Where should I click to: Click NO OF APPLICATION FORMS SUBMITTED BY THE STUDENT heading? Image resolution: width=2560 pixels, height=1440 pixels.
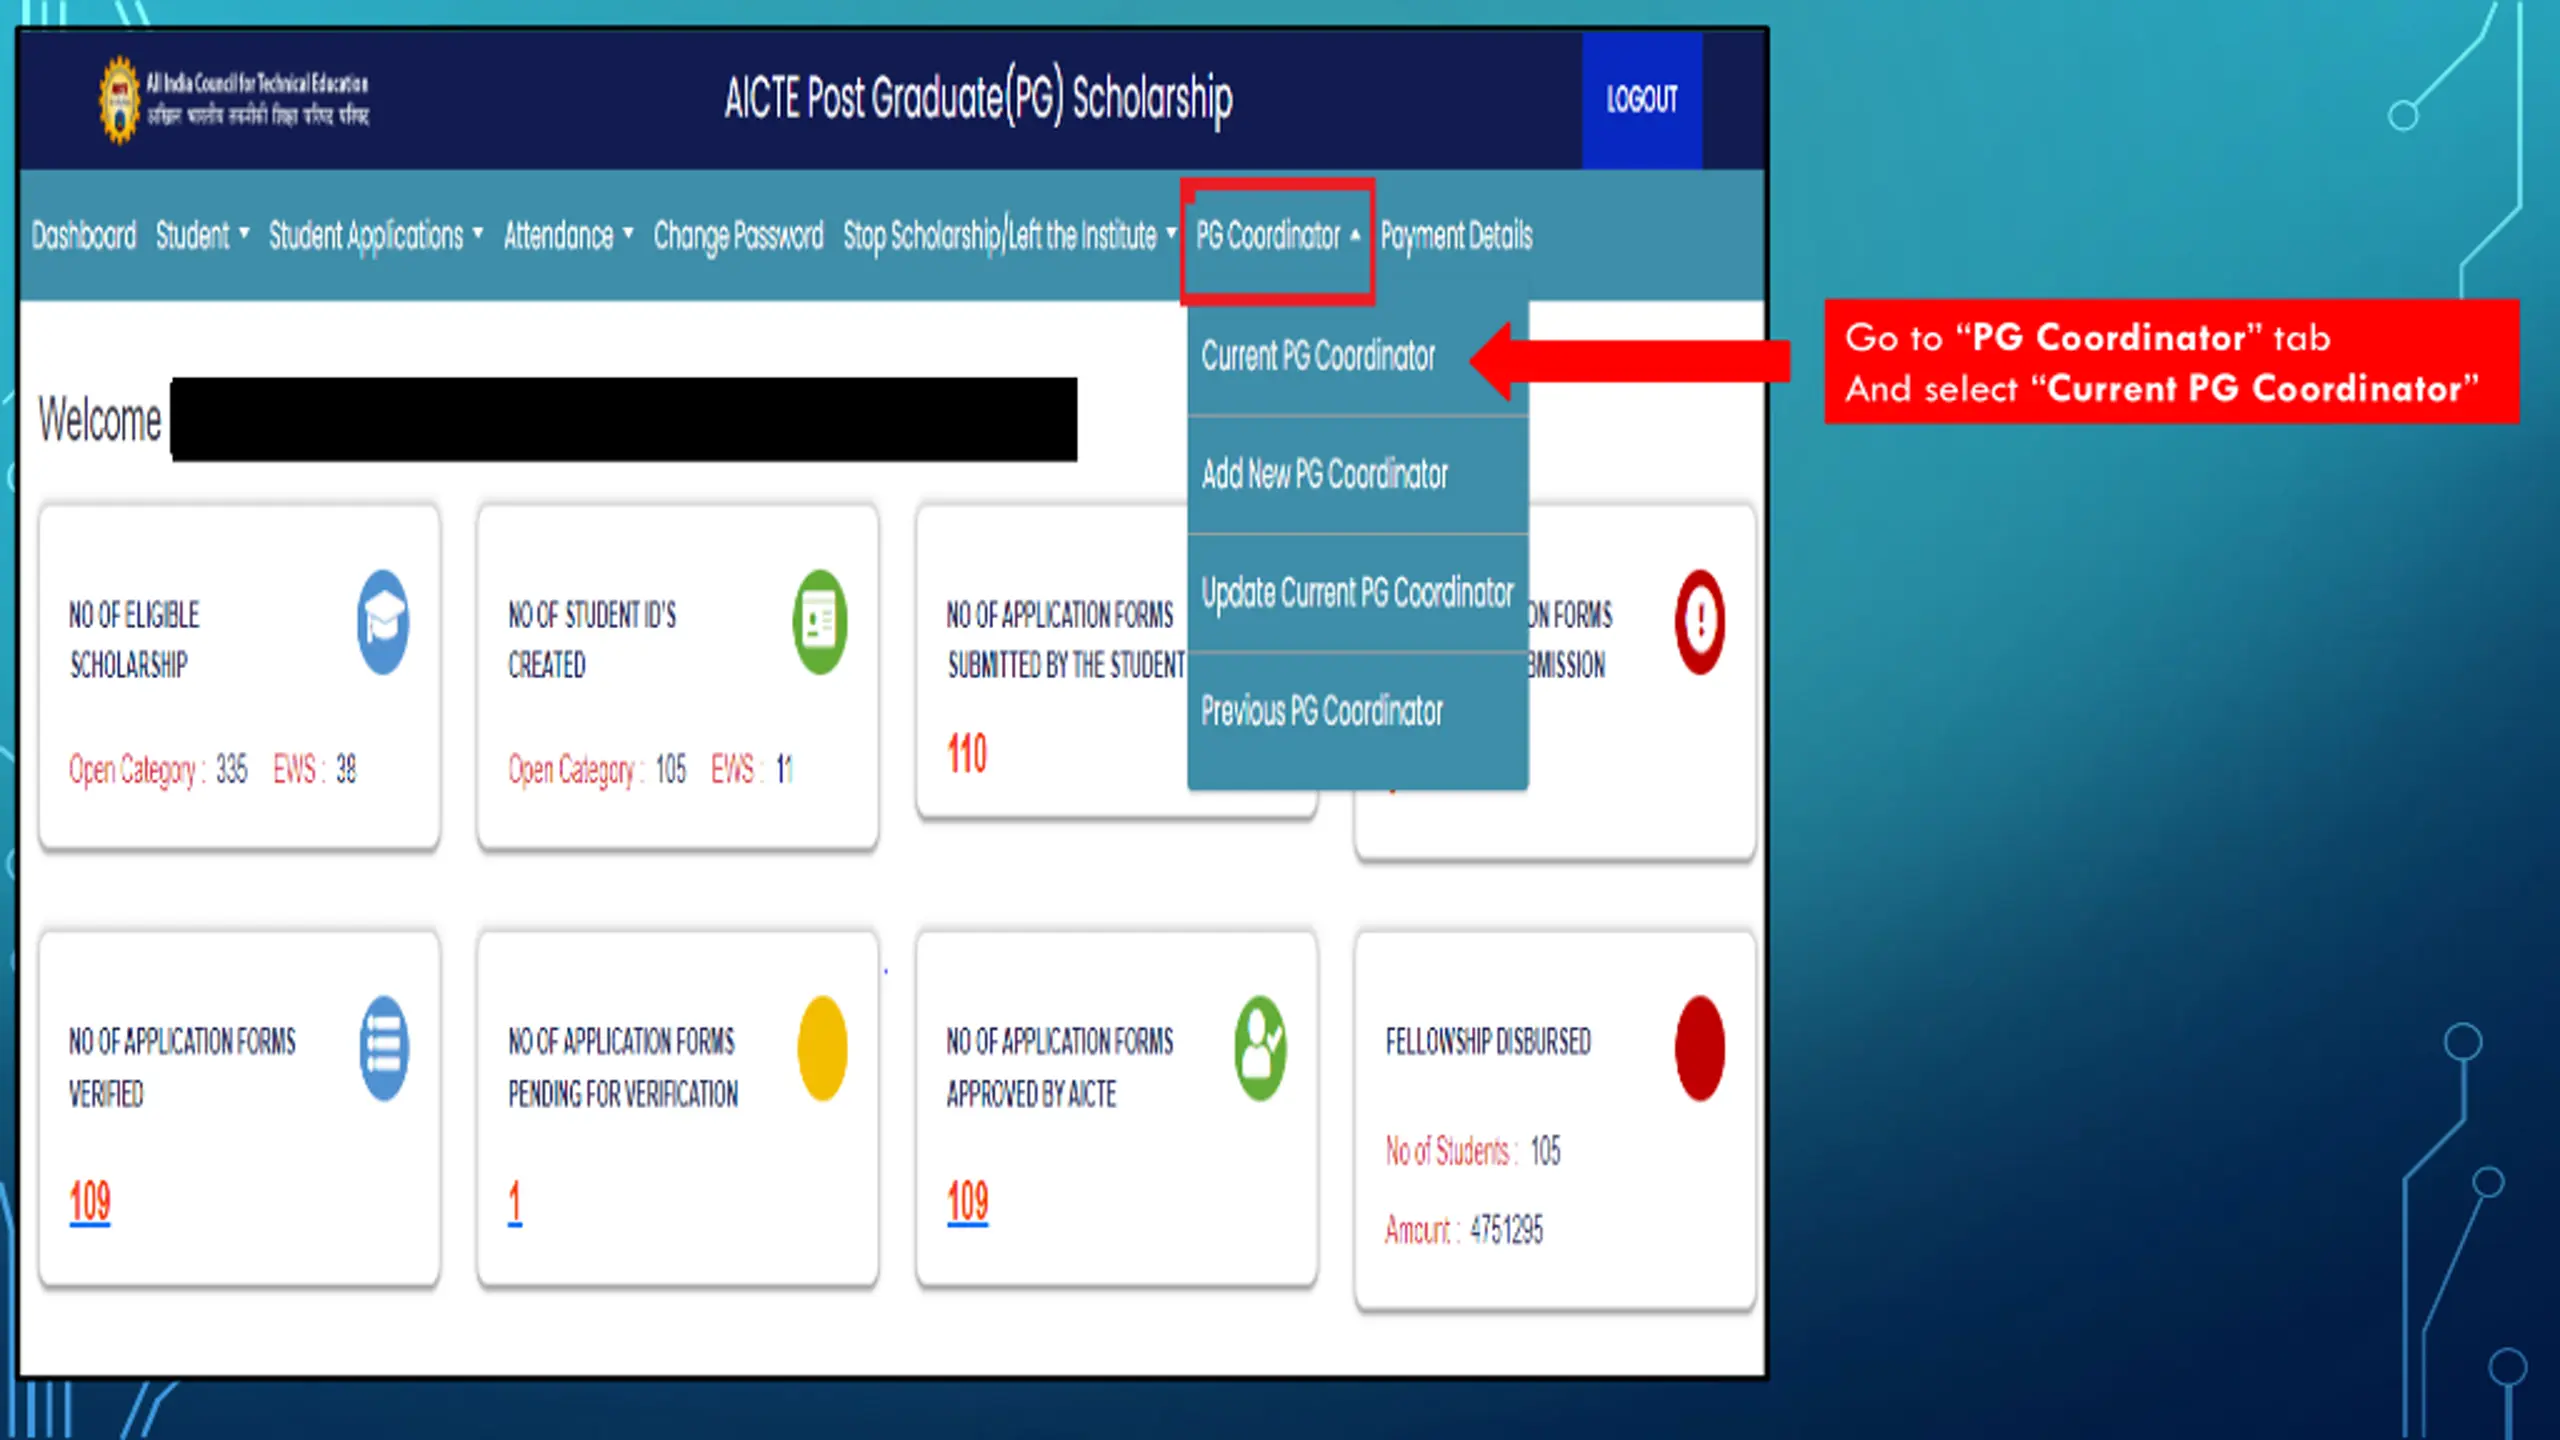coord(1065,640)
